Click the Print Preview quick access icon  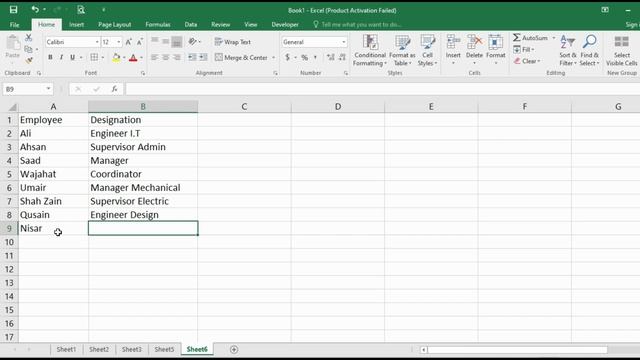pos(81,9)
